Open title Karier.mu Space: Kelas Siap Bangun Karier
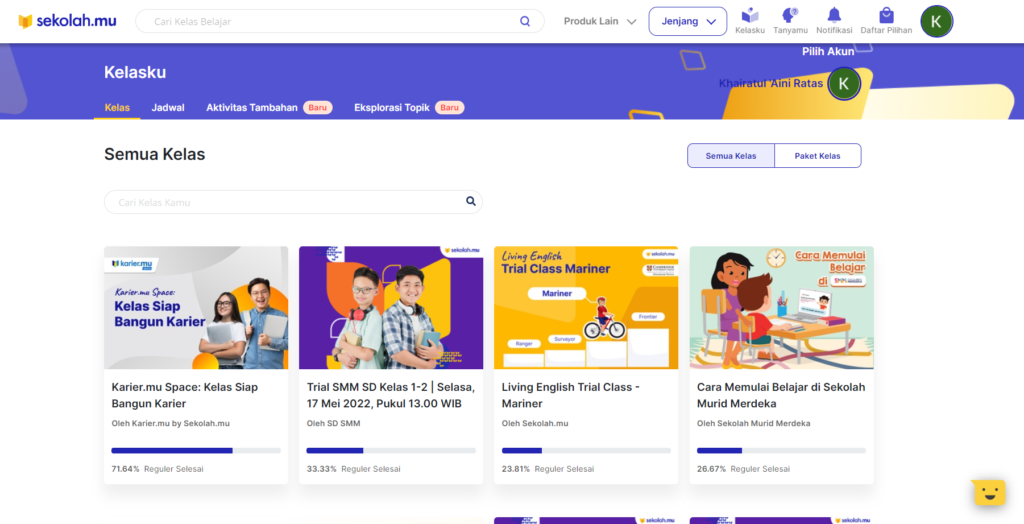Screen dimensions: 1024x524 click(x=185, y=395)
